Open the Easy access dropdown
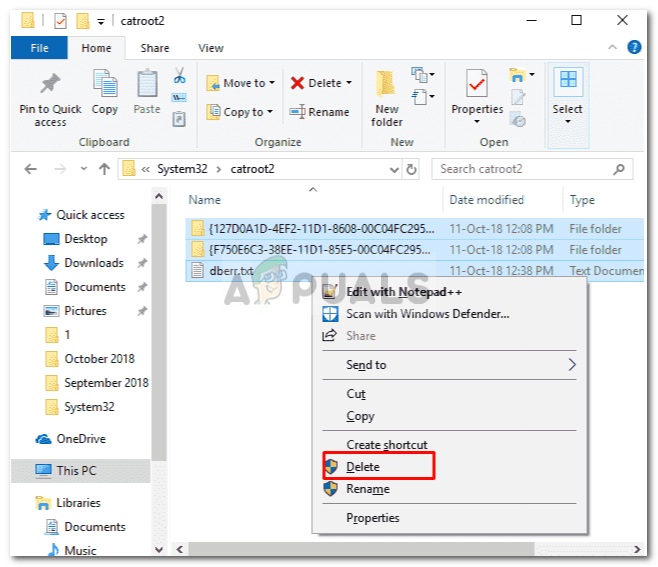This screenshot has height=567, width=658. tap(422, 97)
